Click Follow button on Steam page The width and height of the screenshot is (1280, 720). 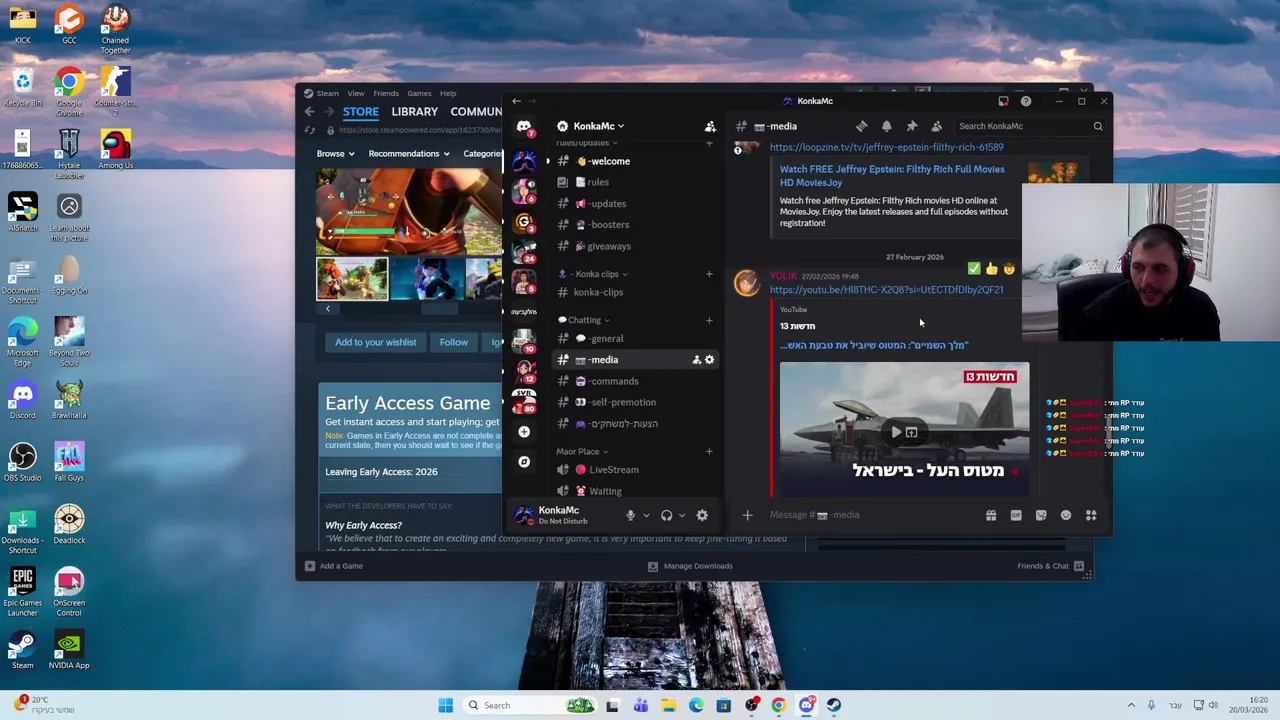[453, 342]
